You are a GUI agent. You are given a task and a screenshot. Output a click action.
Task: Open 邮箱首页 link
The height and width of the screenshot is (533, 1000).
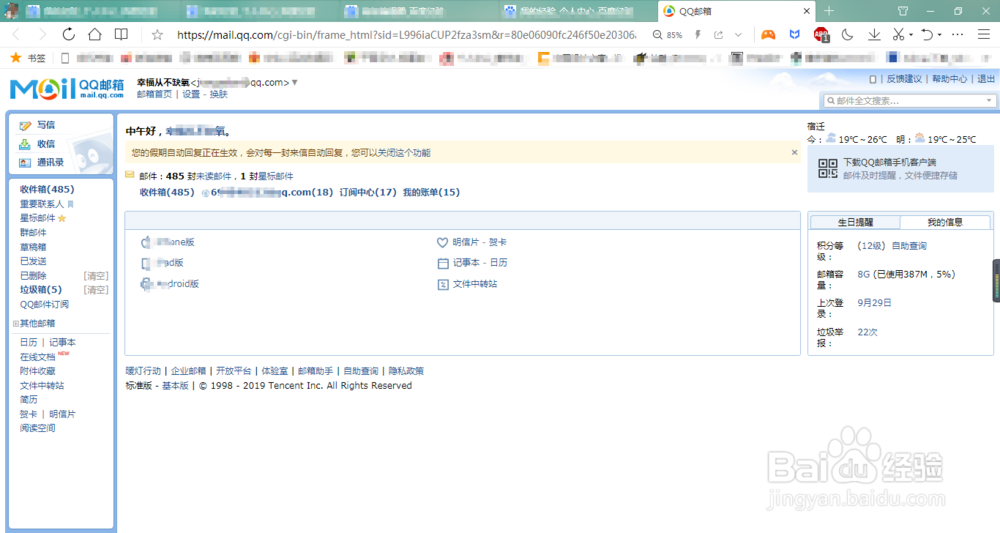154,94
